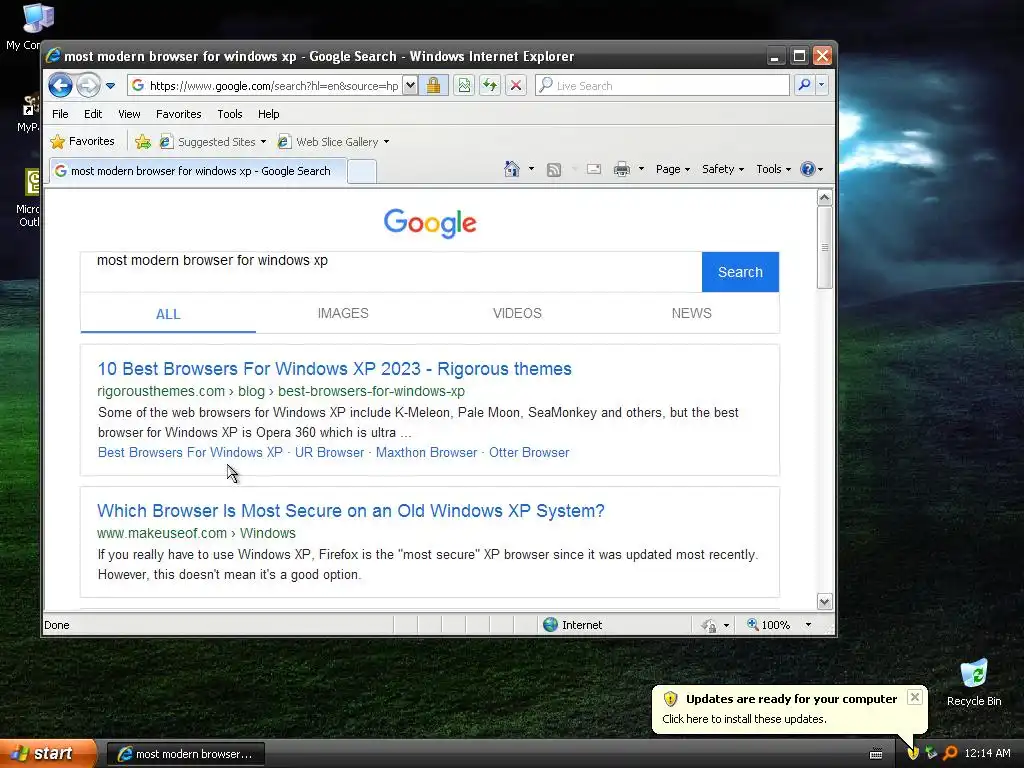Switch to the IMAGES tab
The width and height of the screenshot is (1024, 768).
pos(343,313)
